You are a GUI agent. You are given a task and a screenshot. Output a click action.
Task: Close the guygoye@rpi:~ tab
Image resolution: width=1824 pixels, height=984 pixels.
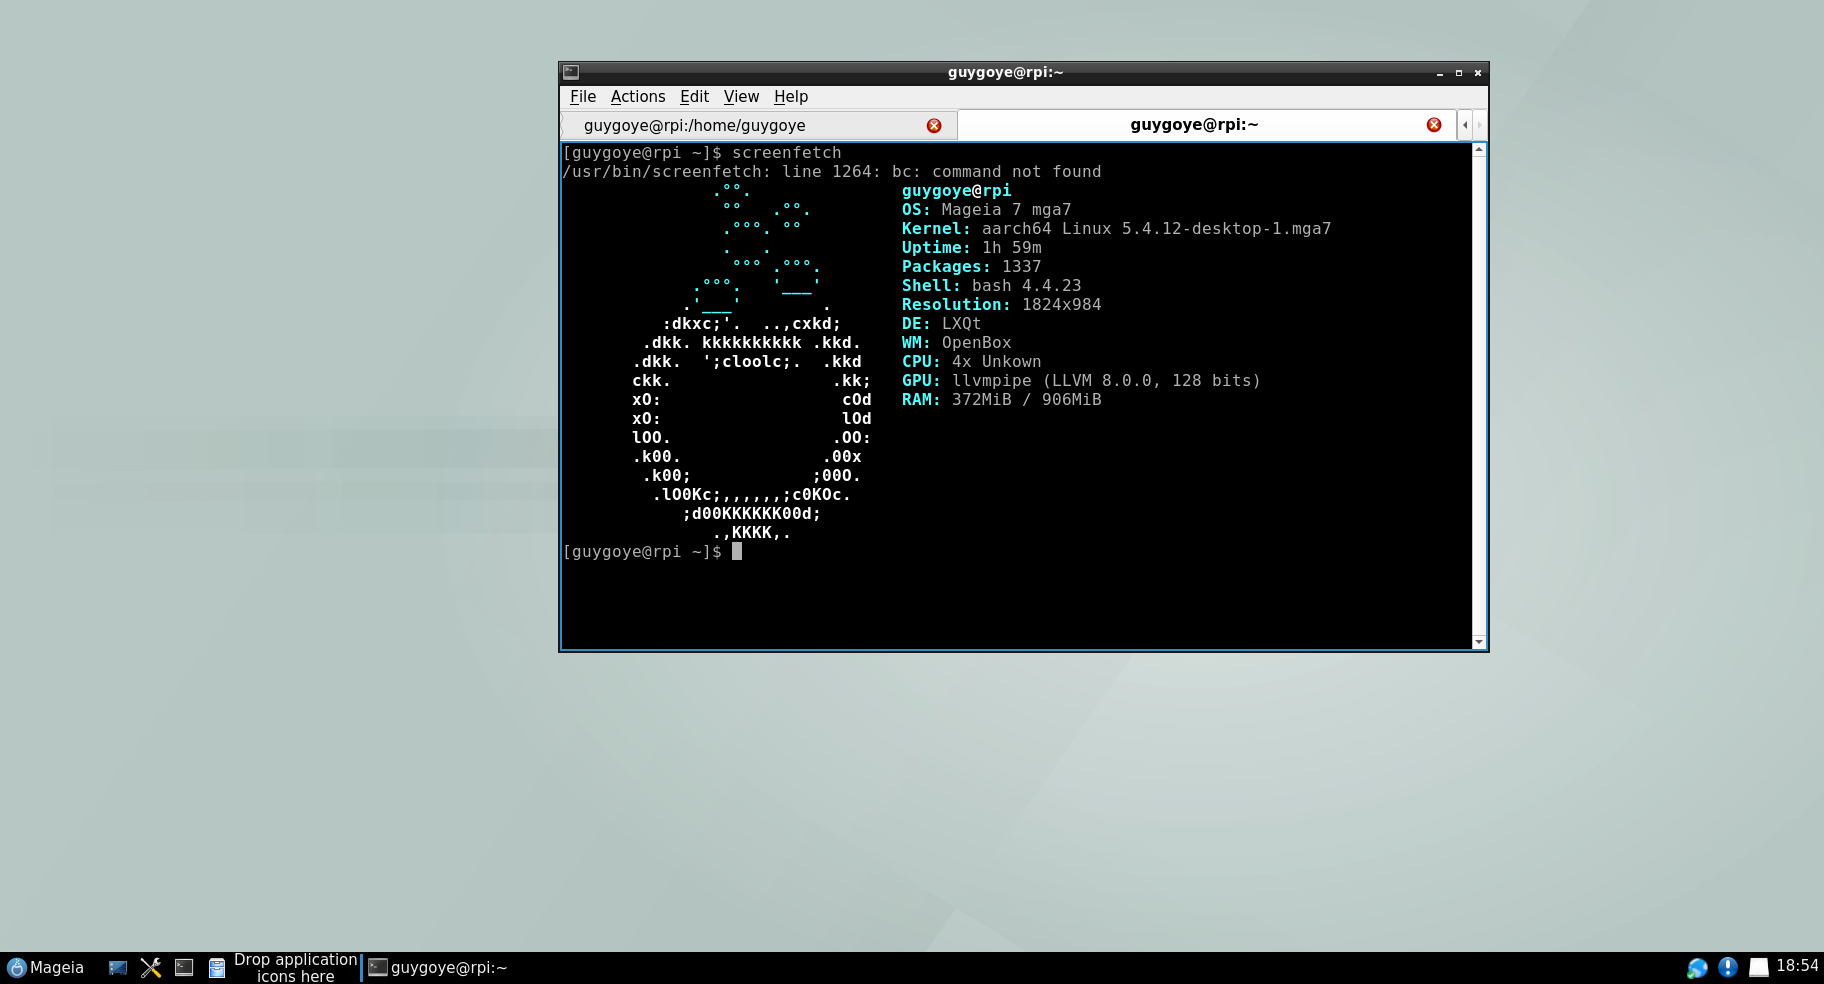pyautogui.click(x=1434, y=125)
